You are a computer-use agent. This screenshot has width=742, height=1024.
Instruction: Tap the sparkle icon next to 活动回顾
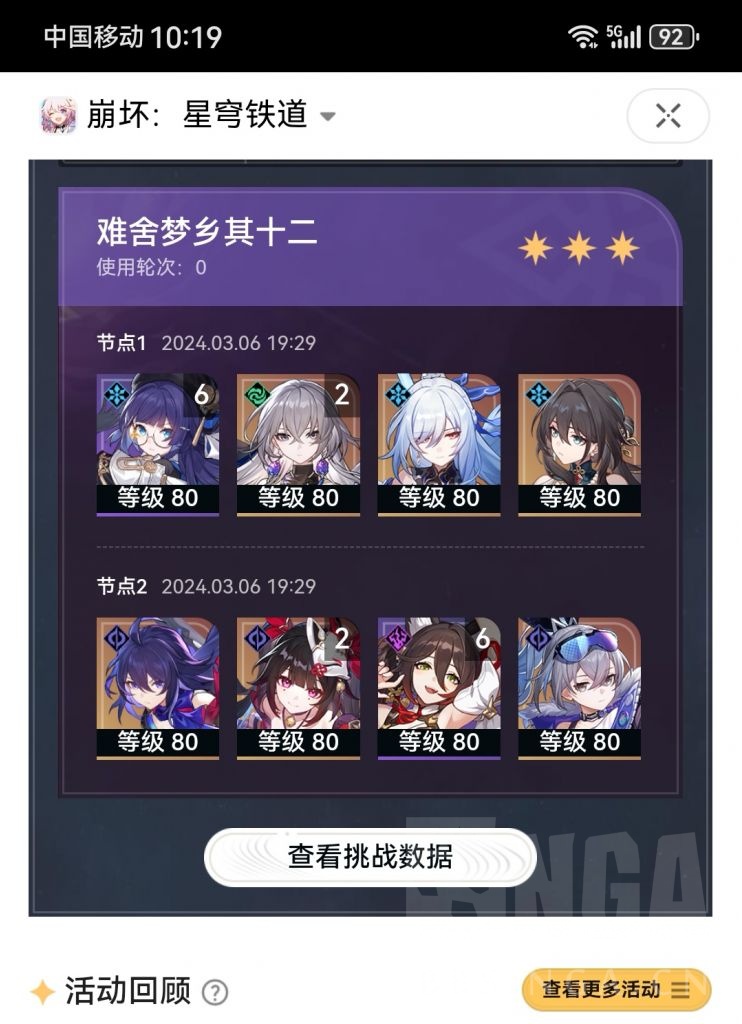coord(43,992)
